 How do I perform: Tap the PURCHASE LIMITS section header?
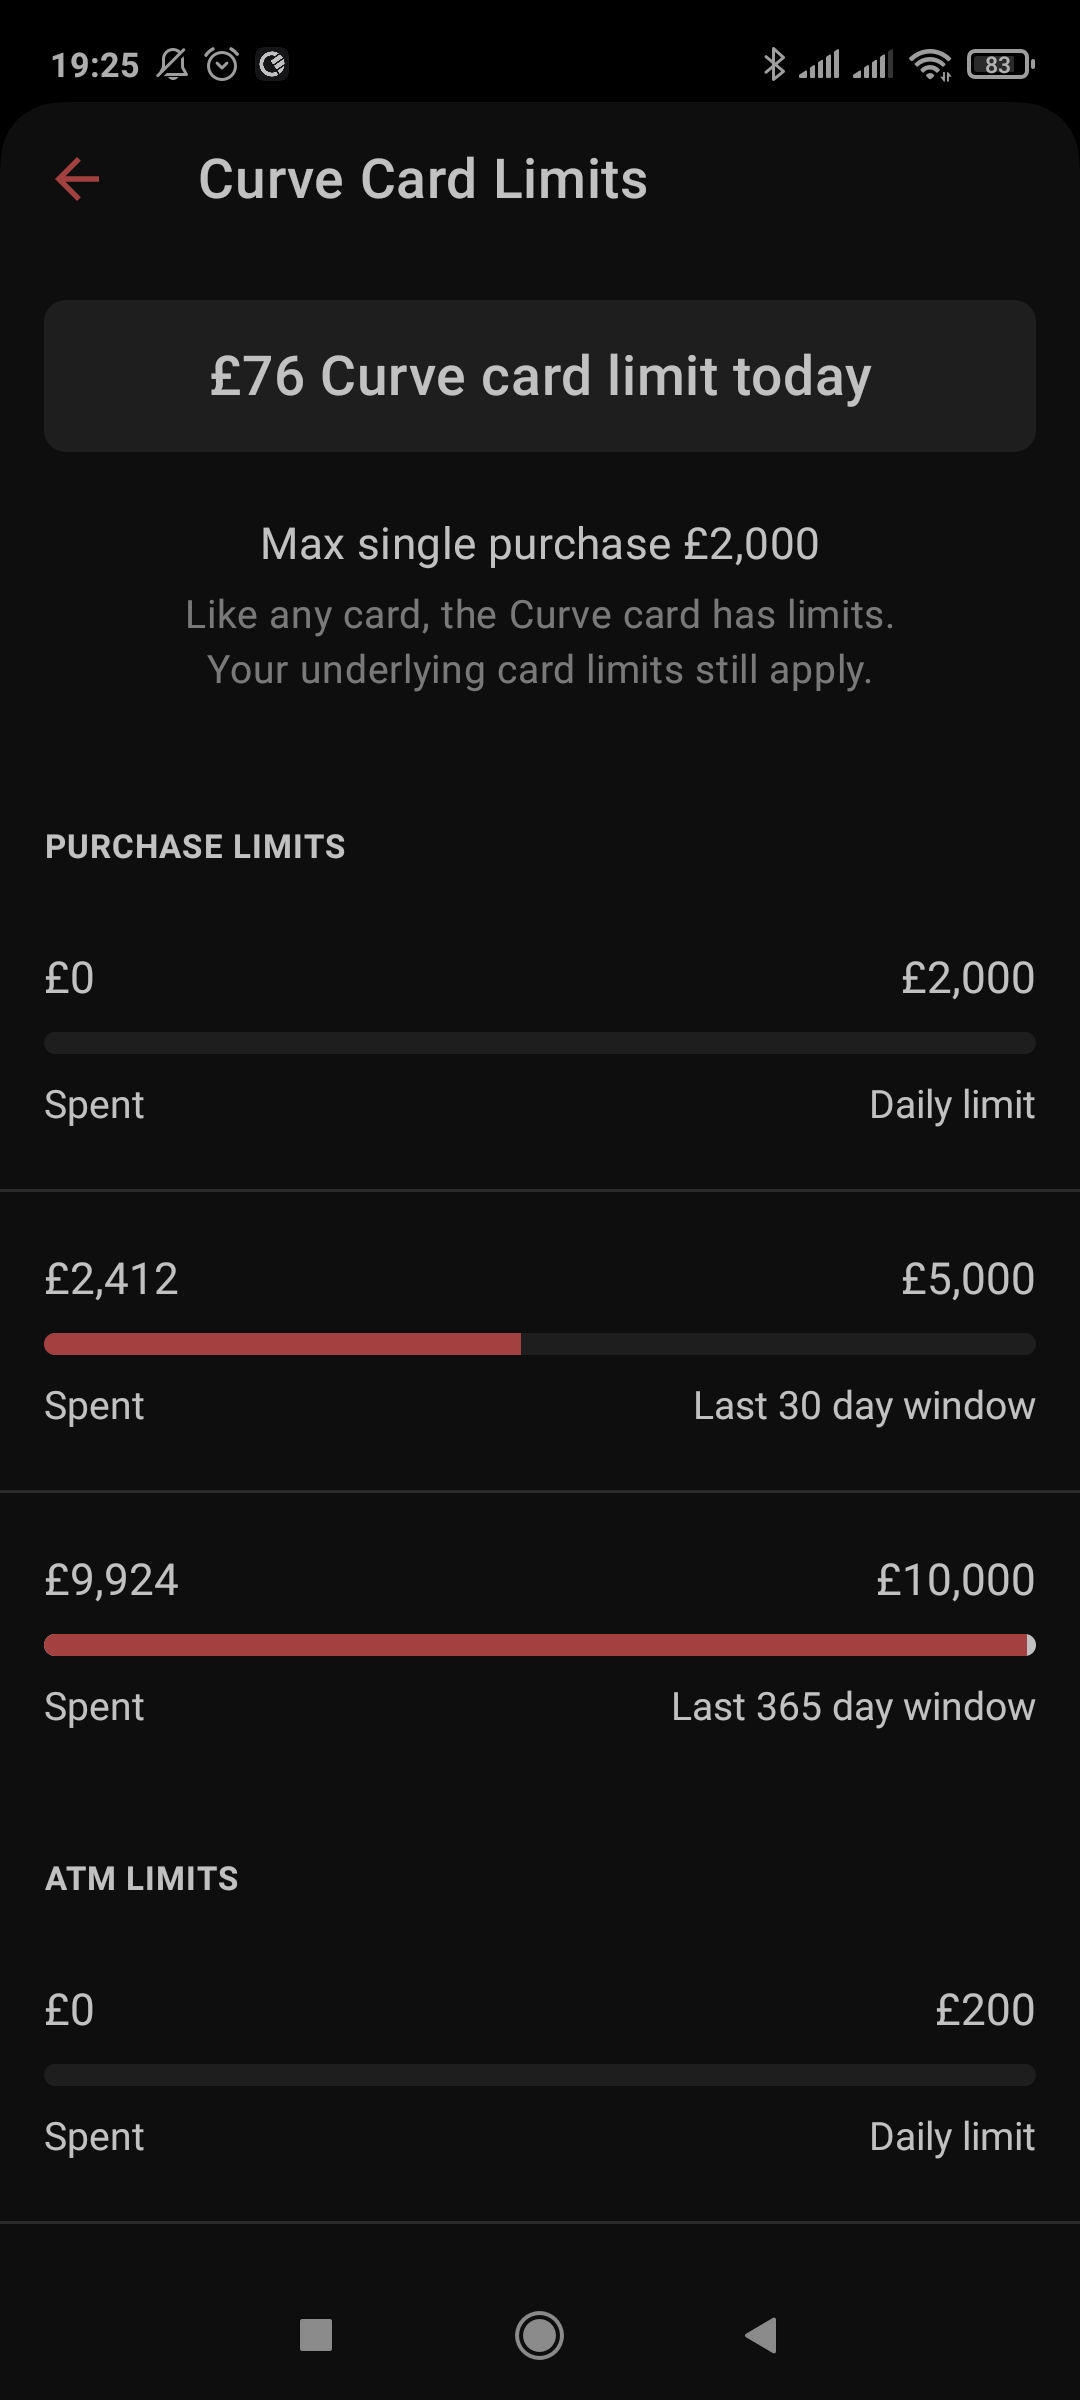[195, 847]
